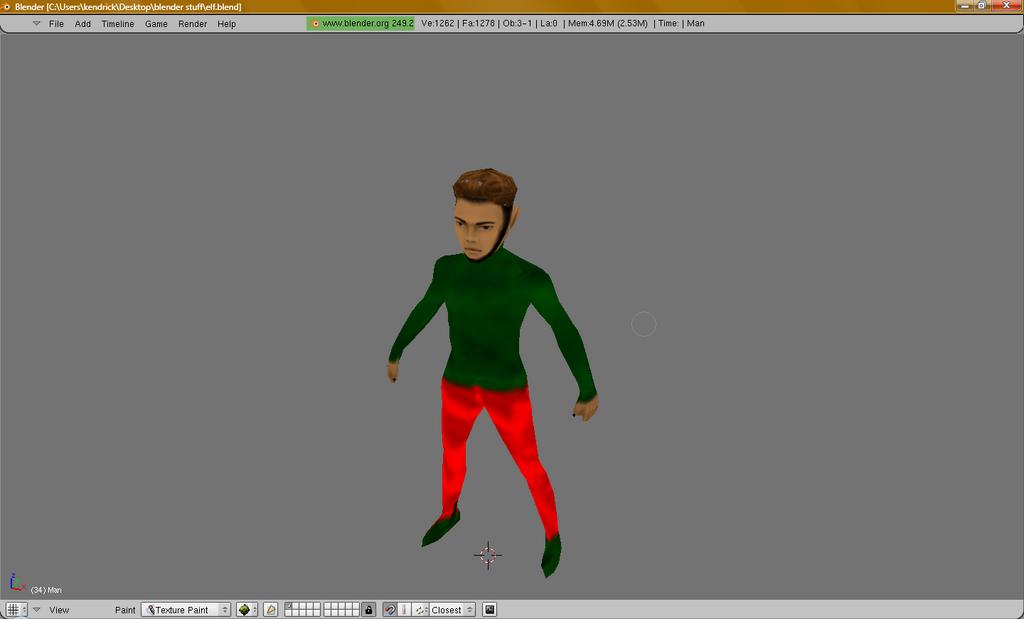Click the Blender logo in the title bar
The width and height of the screenshot is (1024, 619).
6,7
